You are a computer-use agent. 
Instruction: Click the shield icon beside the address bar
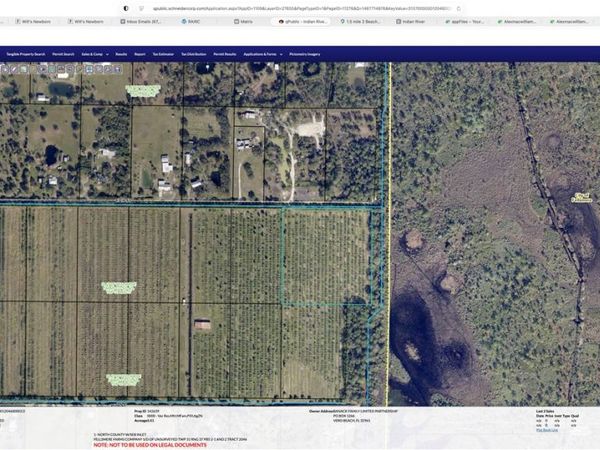coord(126,8)
